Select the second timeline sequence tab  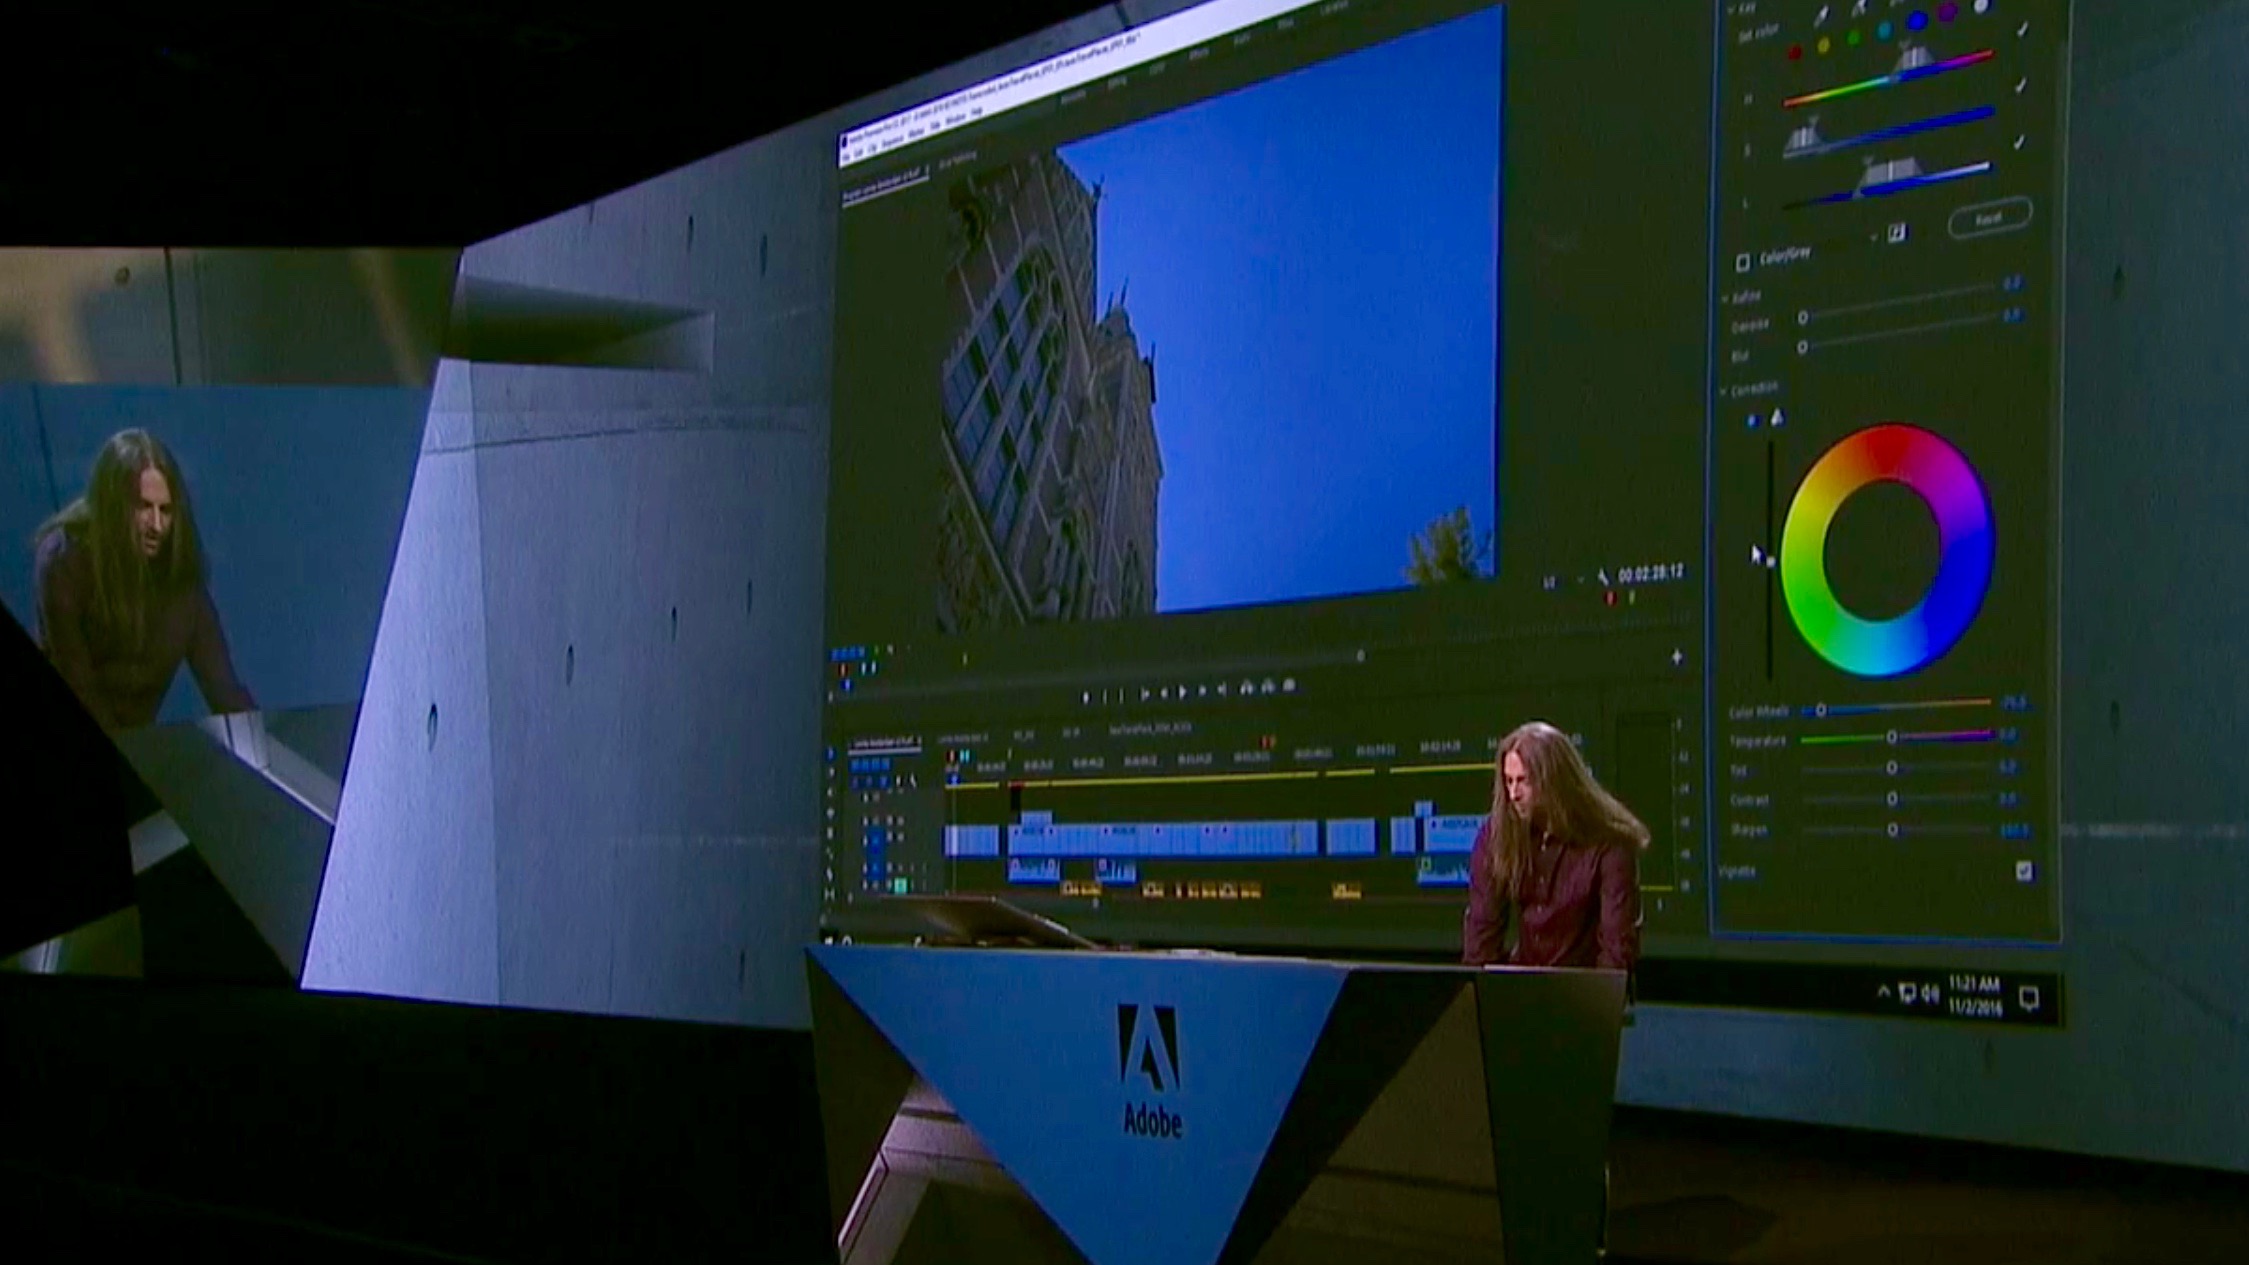point(963,738)
